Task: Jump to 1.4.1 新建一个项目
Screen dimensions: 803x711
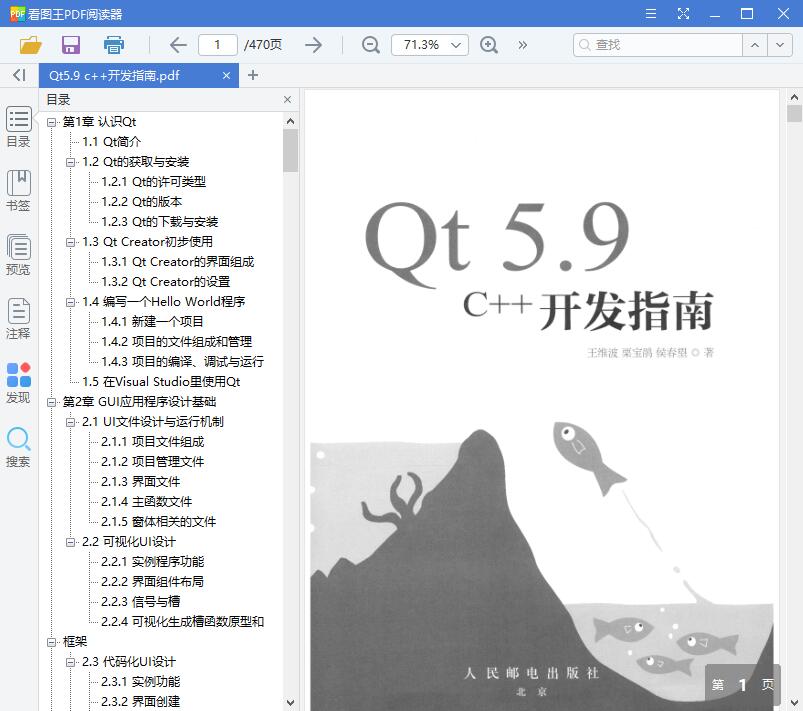Action: click(152, 322)
